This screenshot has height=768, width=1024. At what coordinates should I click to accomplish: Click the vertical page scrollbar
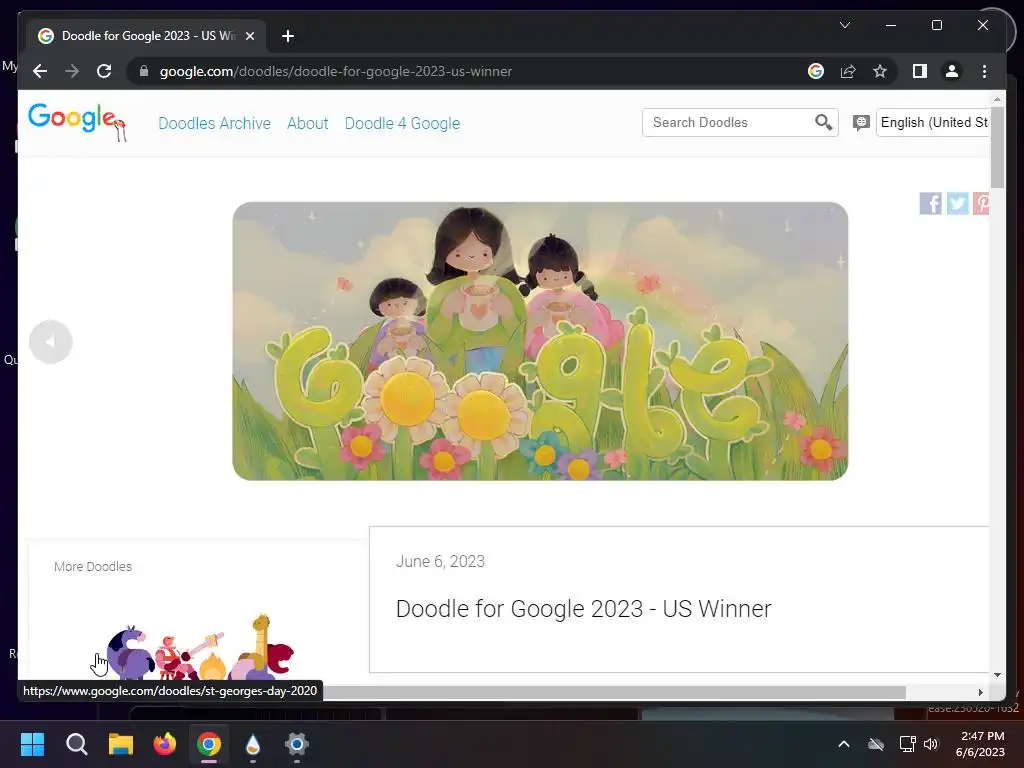(x=997, y=148)
